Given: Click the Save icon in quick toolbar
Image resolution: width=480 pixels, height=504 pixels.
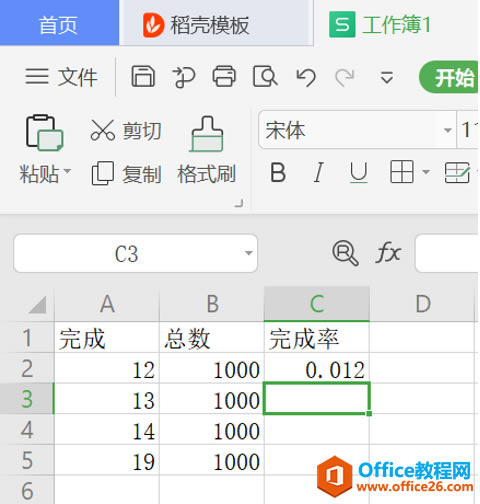Looking at the screenshot, I should pos(143,77).
